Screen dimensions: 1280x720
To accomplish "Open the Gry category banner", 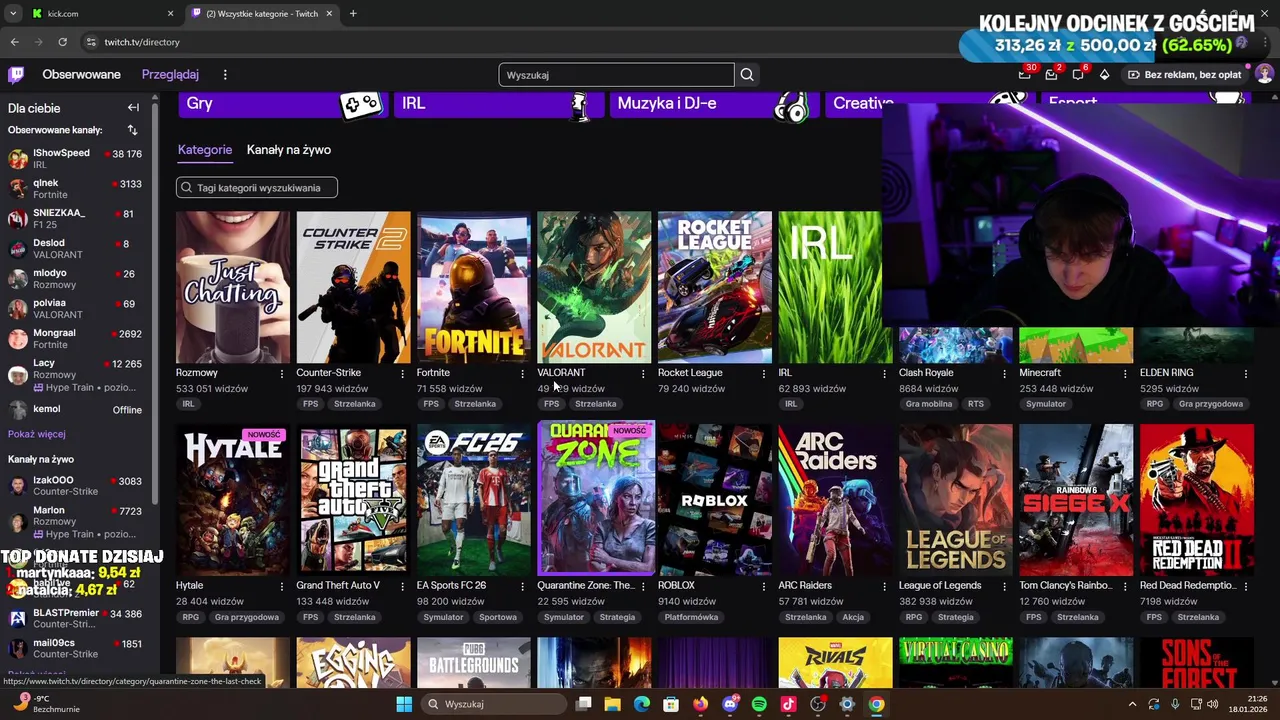I will (283, 104).
